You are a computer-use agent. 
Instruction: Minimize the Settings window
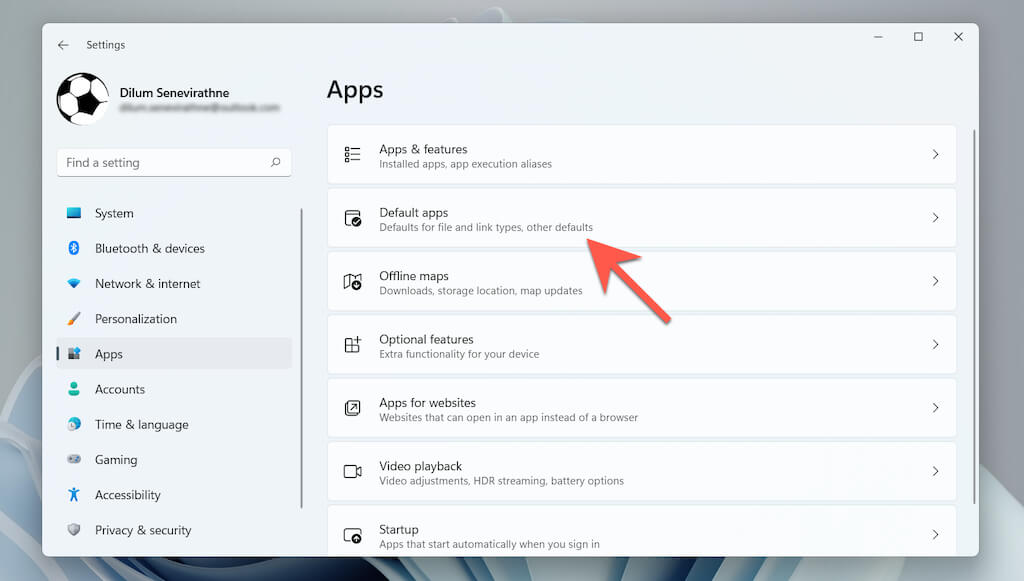coord(878,37)
